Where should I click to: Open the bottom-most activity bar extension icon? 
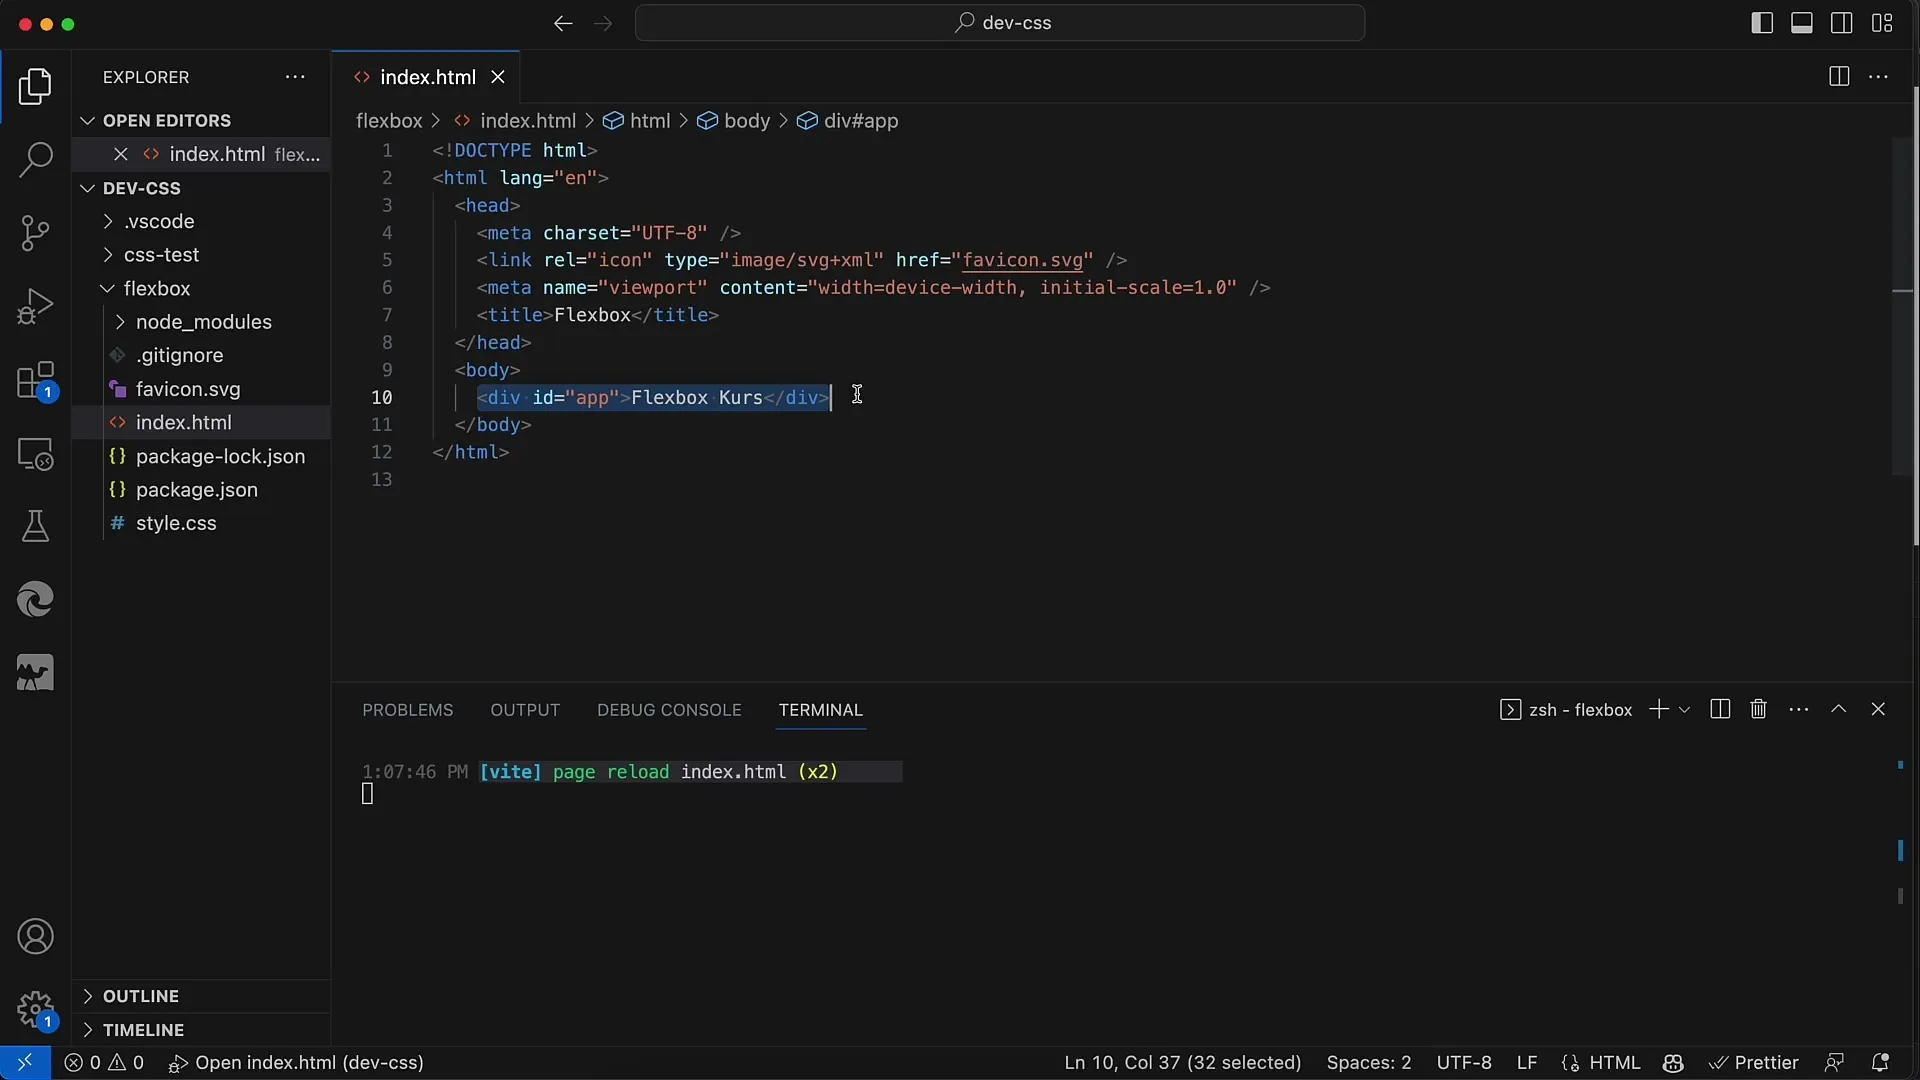pos(35,673)
